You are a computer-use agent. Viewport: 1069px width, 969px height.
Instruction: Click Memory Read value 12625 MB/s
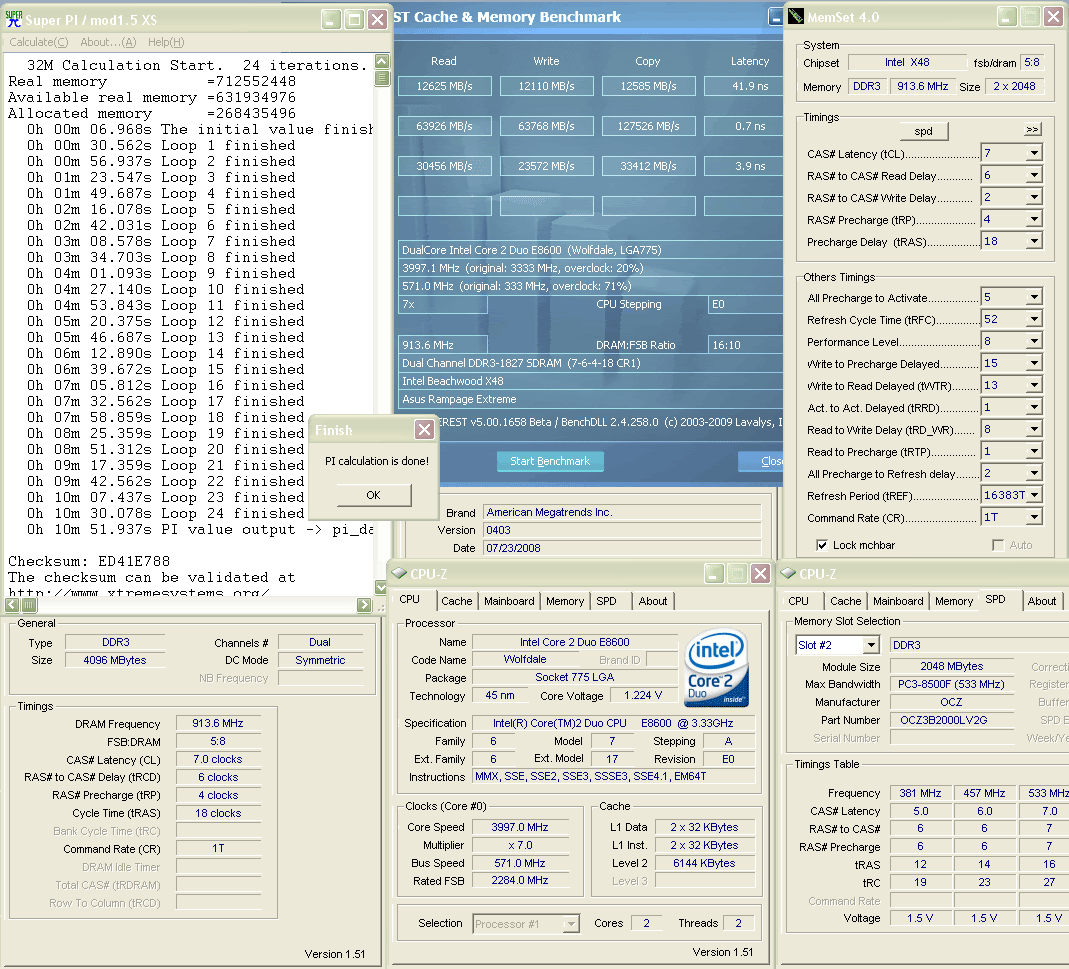point(445,86)
